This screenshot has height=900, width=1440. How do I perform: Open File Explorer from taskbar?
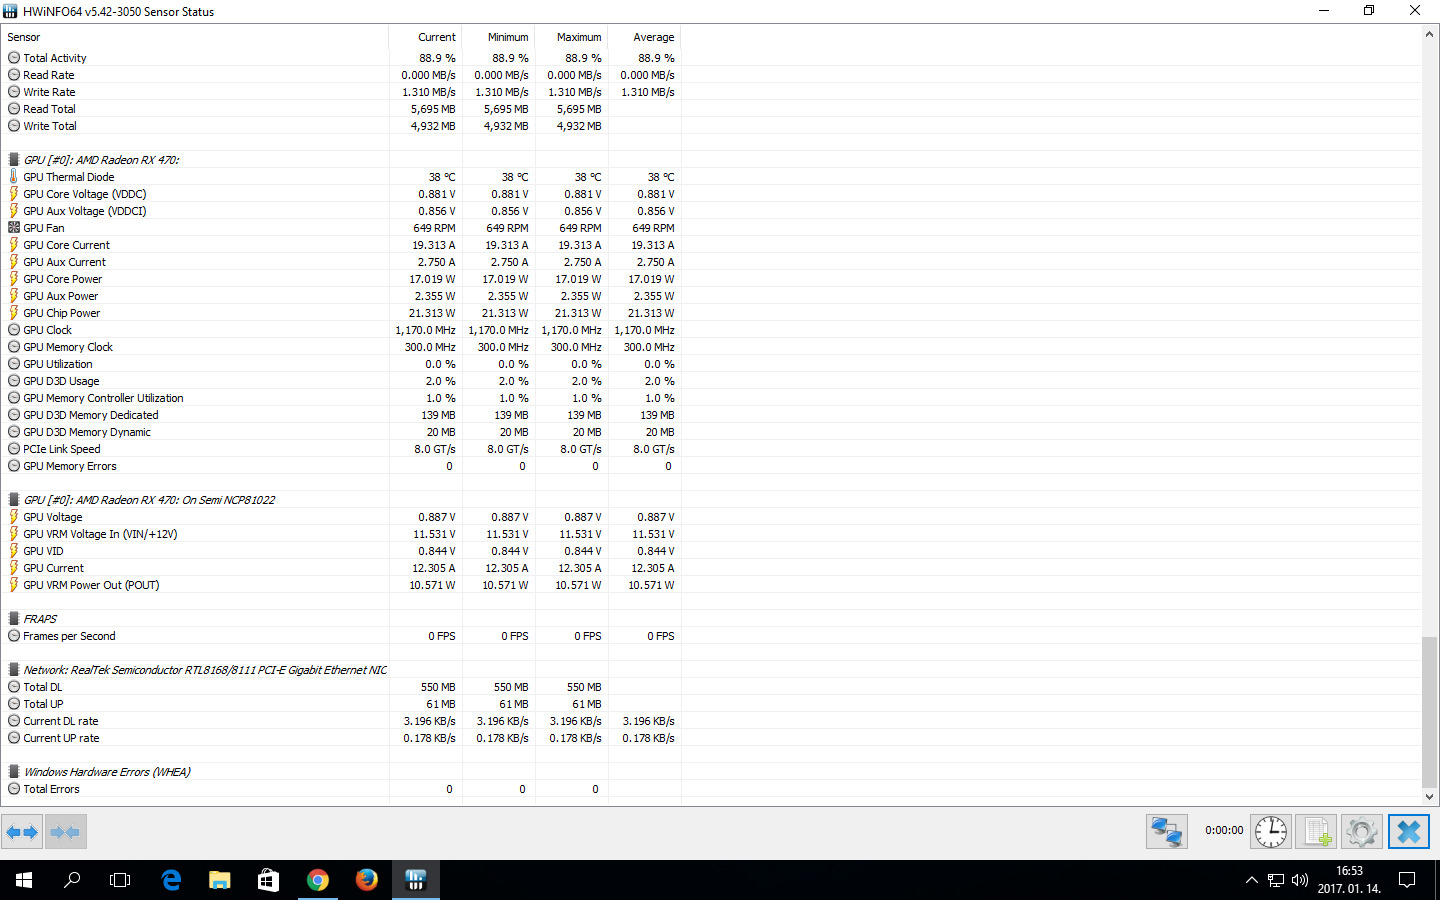220,880
